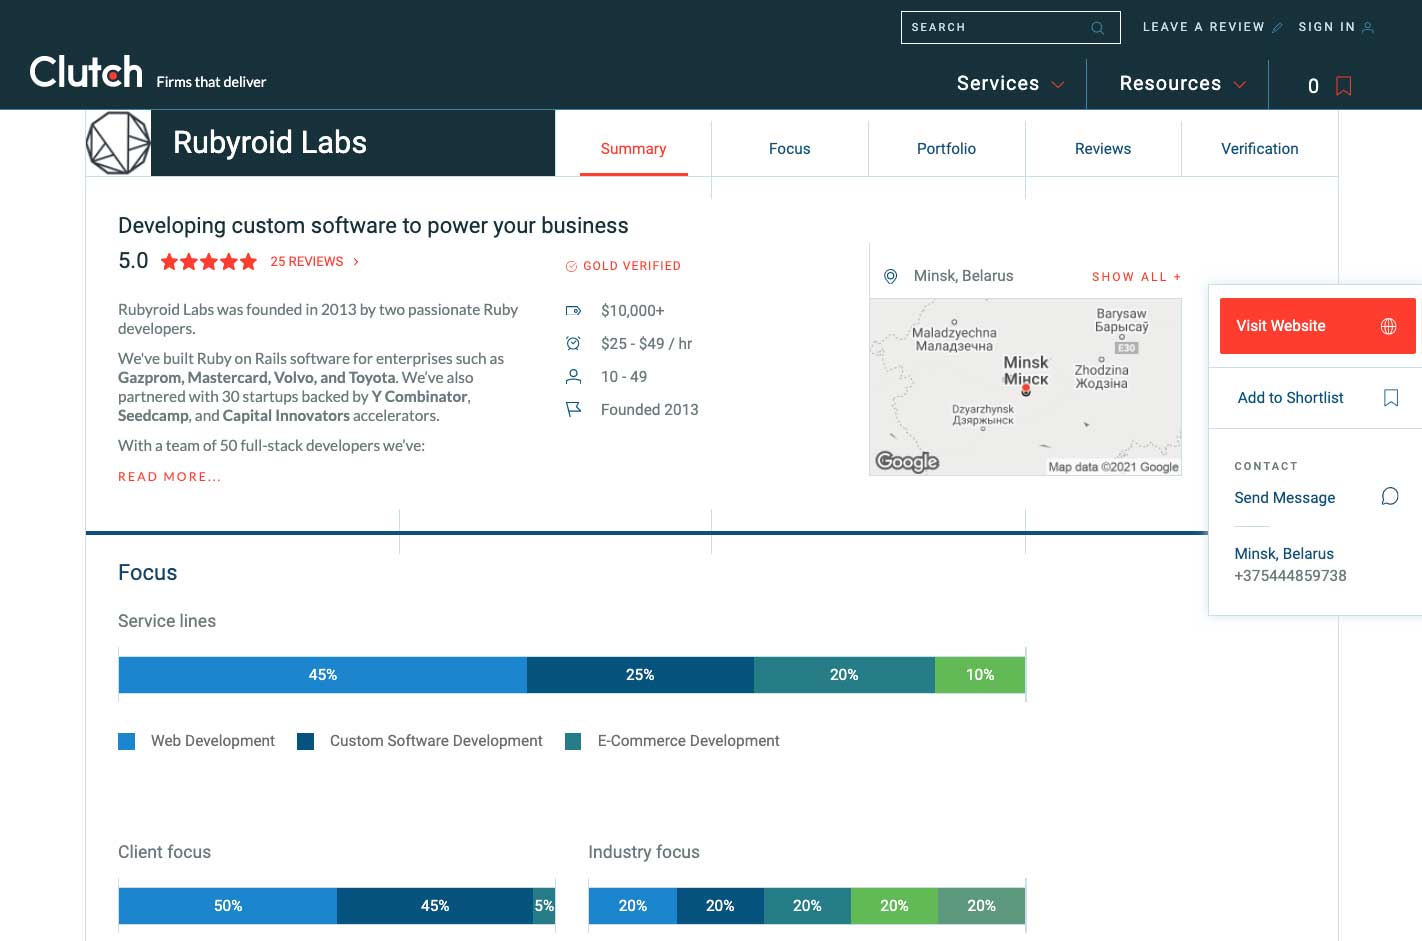Expand locations with Show All +
This screenshot has width=1422, height=941.
tap(1136, 277)
